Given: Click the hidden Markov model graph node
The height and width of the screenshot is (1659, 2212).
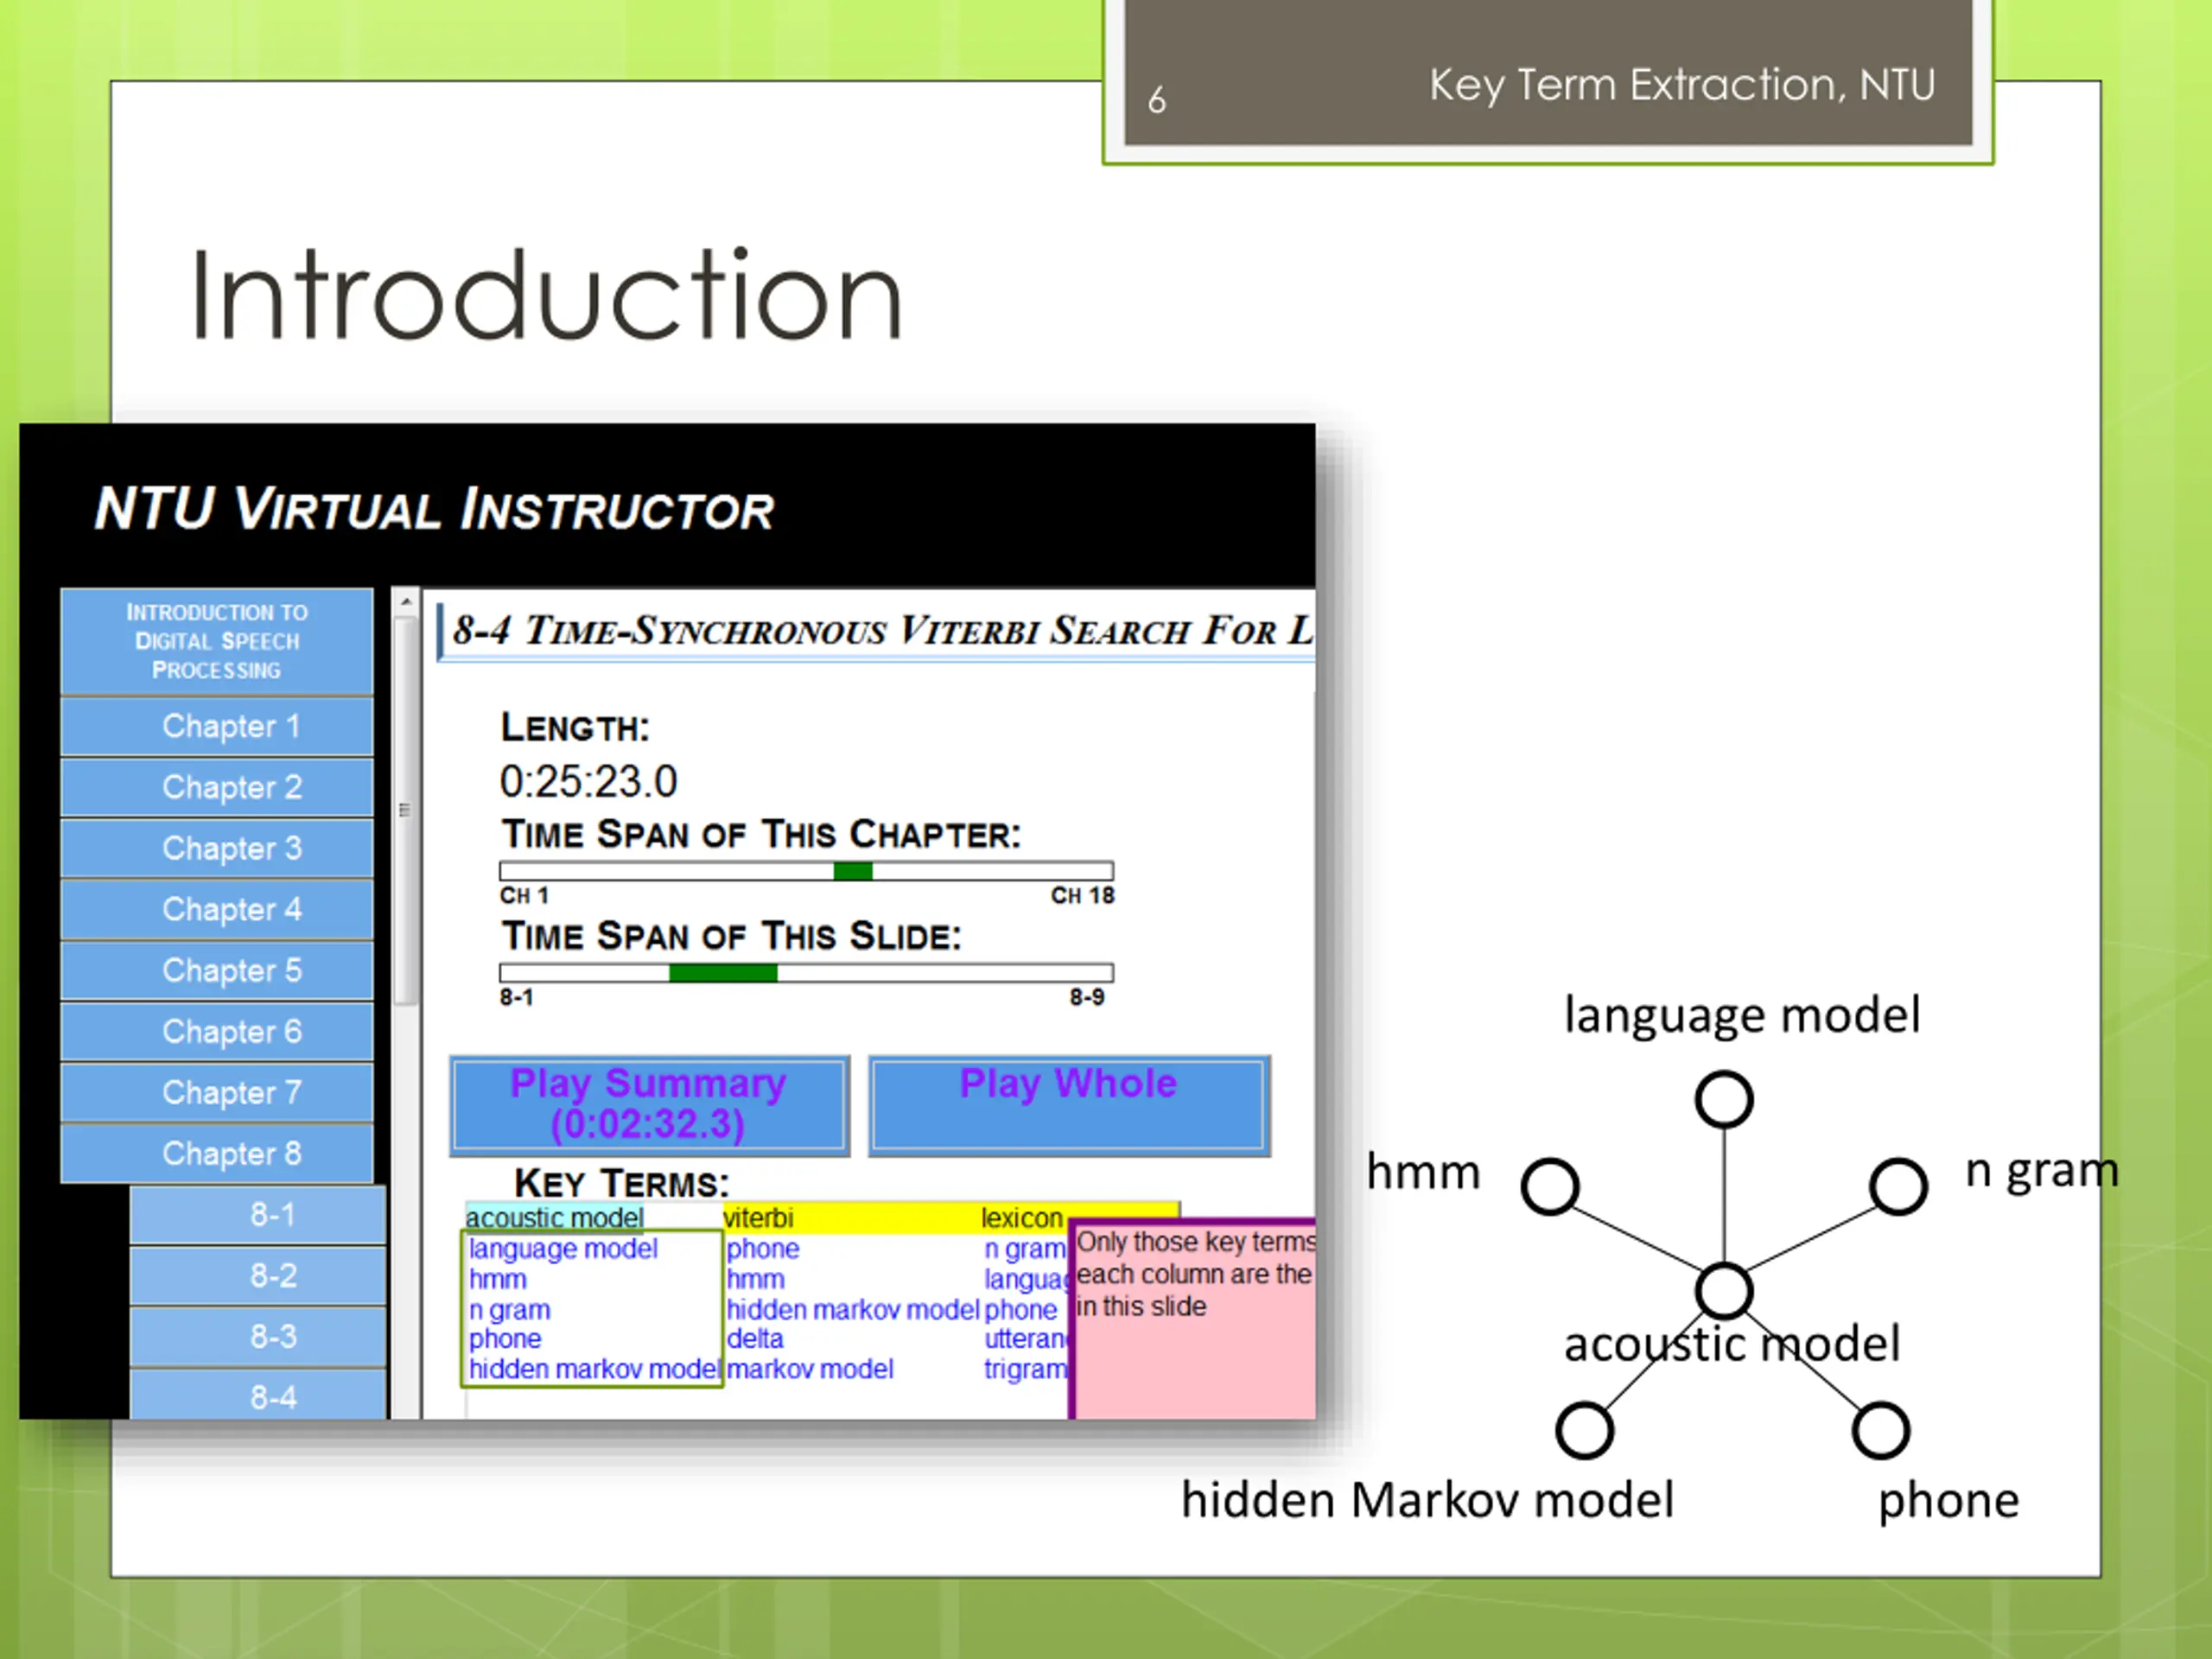Looking at the screenshot, I should point(1584,1430).
